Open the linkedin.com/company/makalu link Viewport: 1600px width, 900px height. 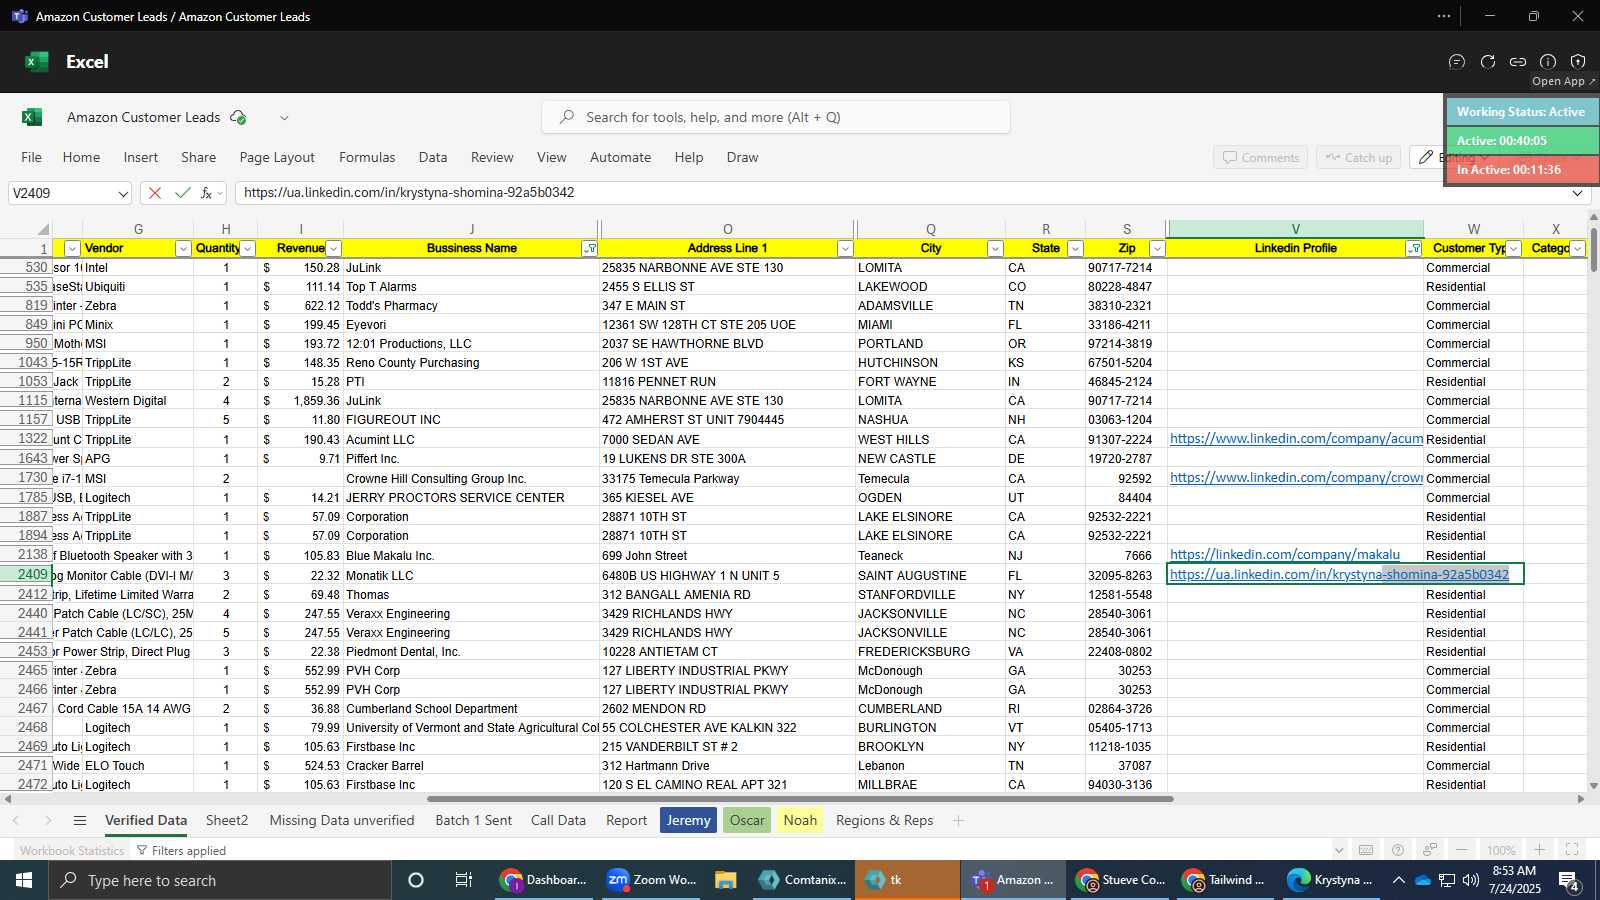point(1285,555)
